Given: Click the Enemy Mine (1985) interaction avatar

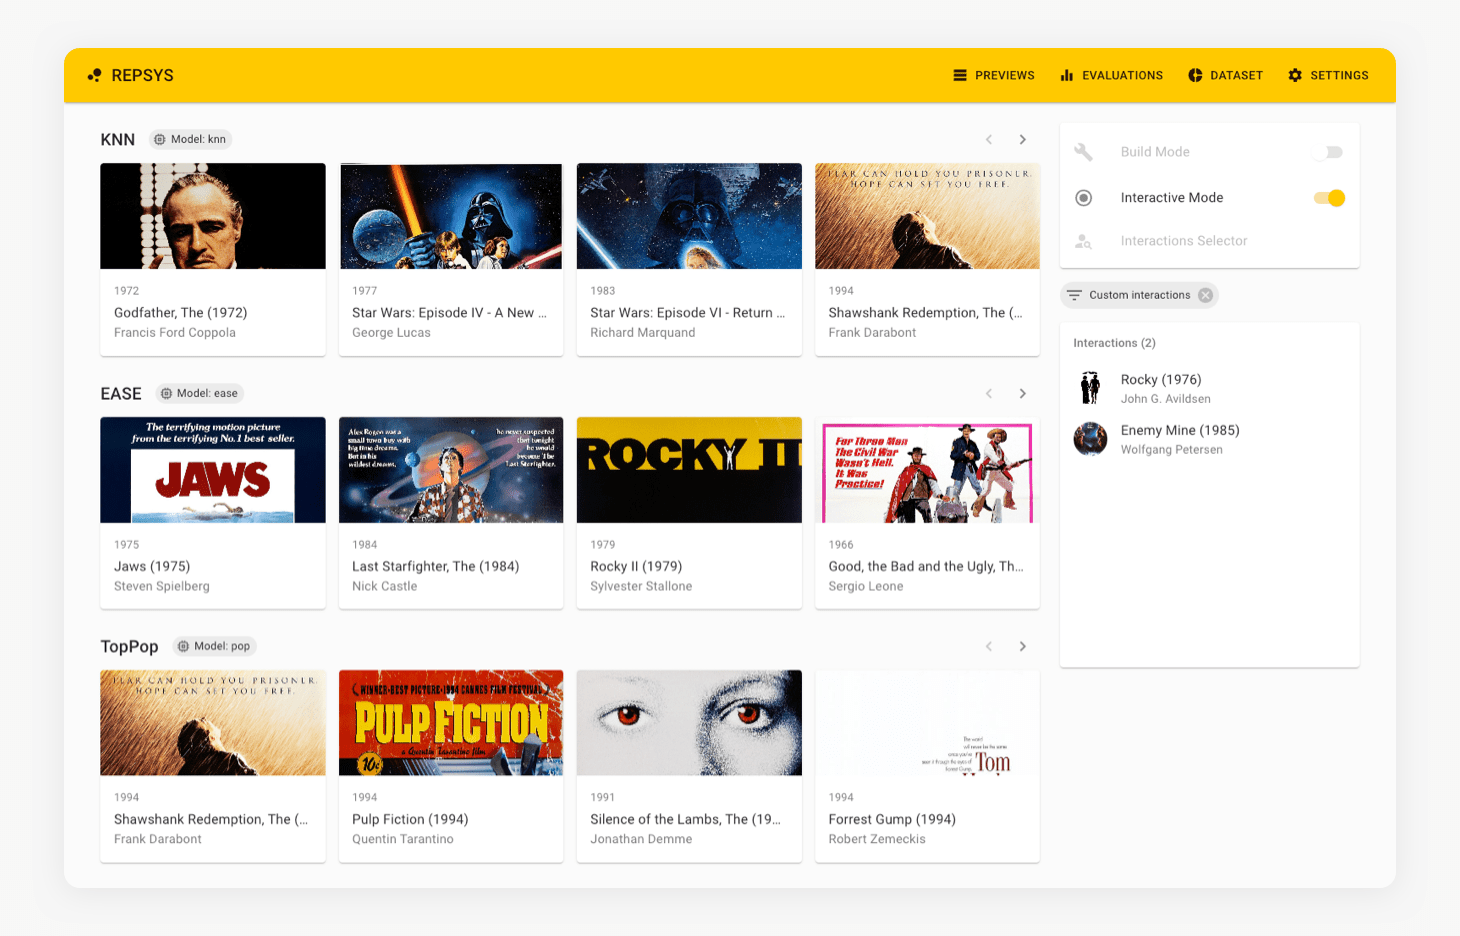Looking at the screenshot, I should (x=1090, y=439).
